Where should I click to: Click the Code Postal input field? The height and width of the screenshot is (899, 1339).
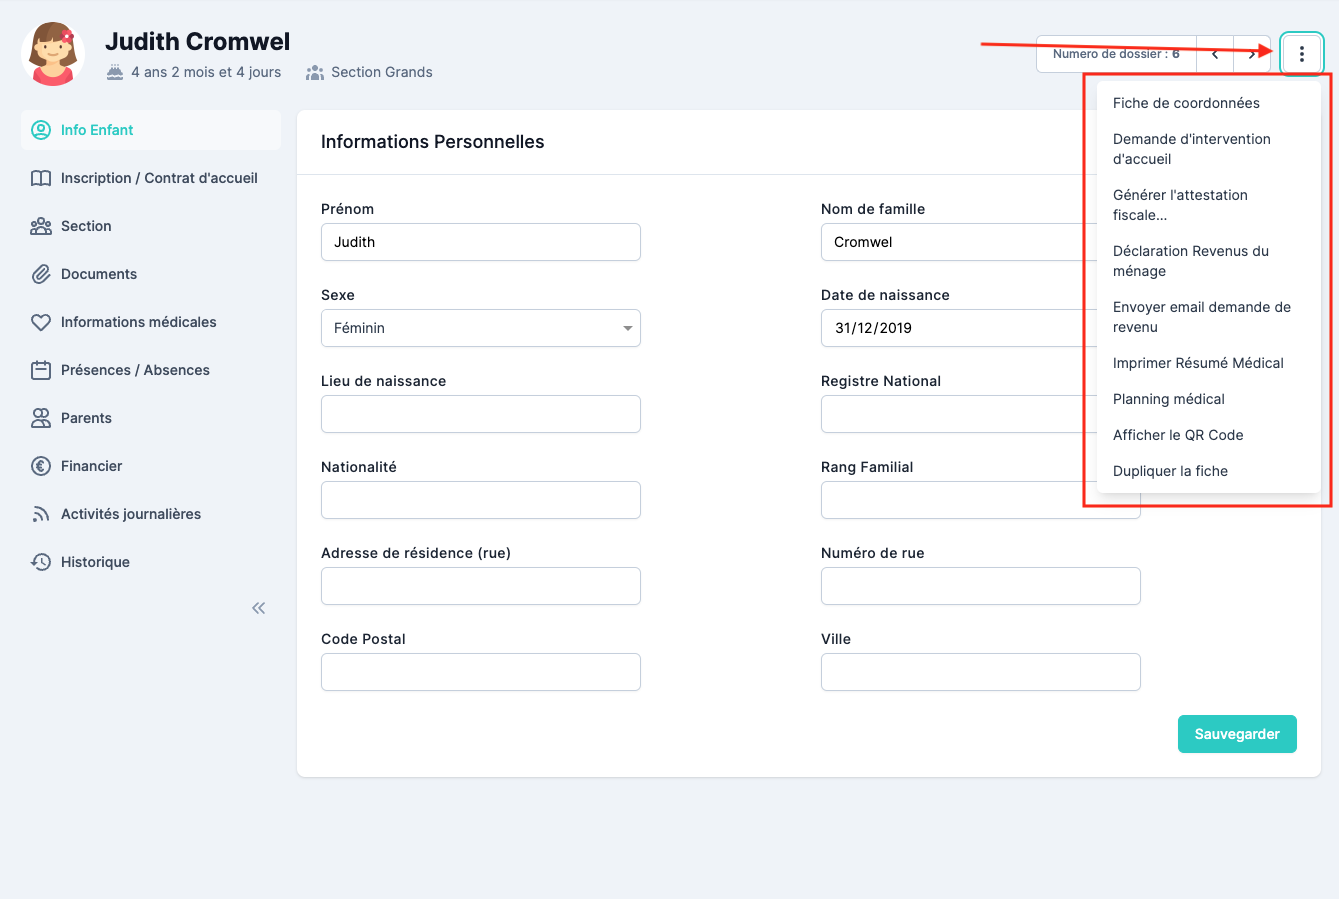(x=480, y=672)
